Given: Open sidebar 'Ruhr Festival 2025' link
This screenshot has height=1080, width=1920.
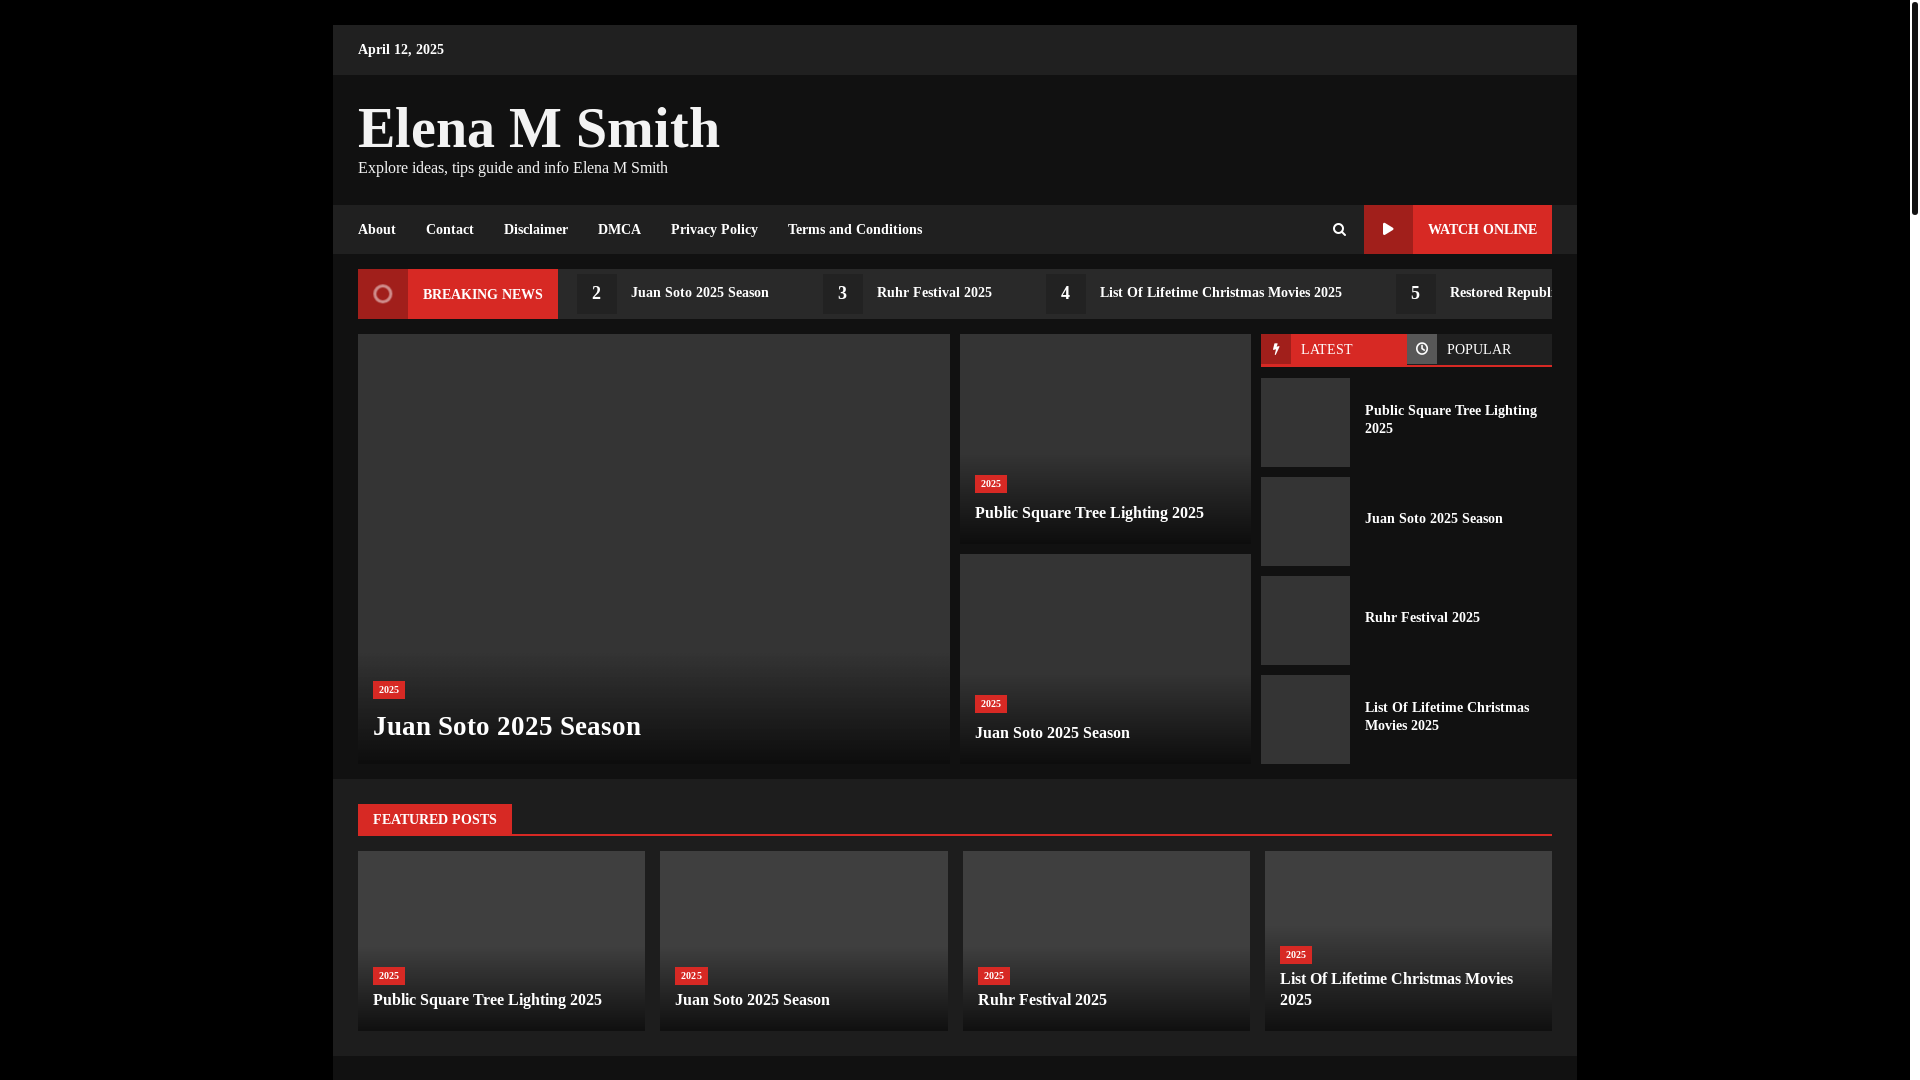Looking at the screenshot, I should pyautogui.click(x=1422, y=618).
